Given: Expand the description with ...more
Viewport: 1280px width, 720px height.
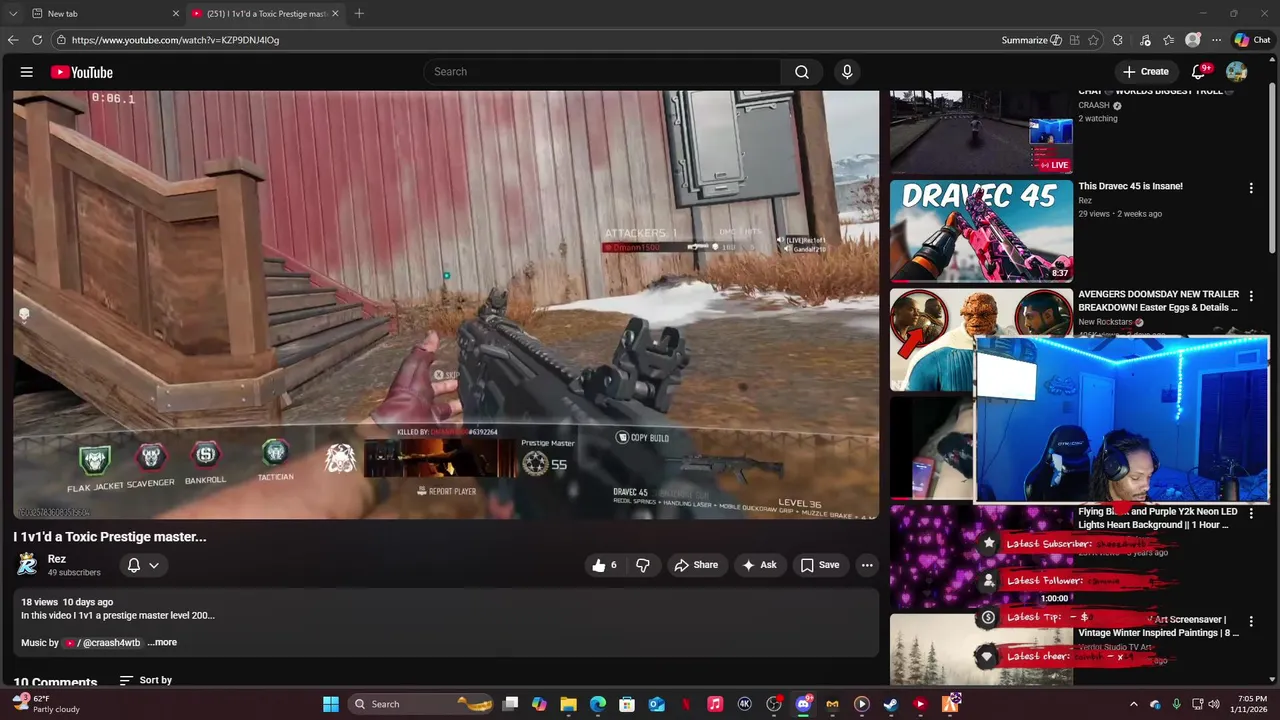Looking at the screenshot, I should [x=162, y=643].
